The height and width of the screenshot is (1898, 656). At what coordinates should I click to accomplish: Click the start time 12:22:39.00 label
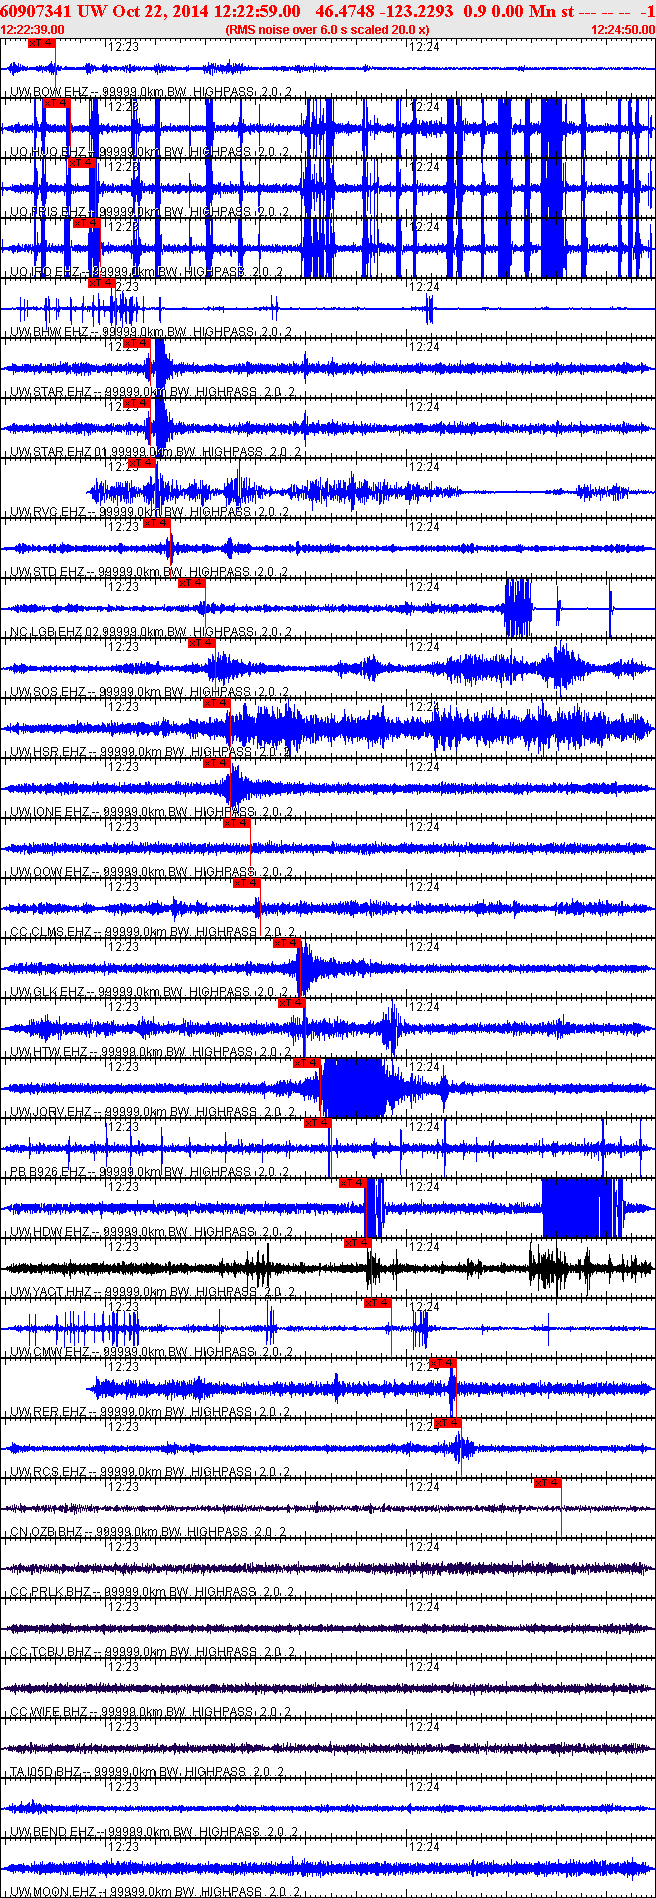29,30
